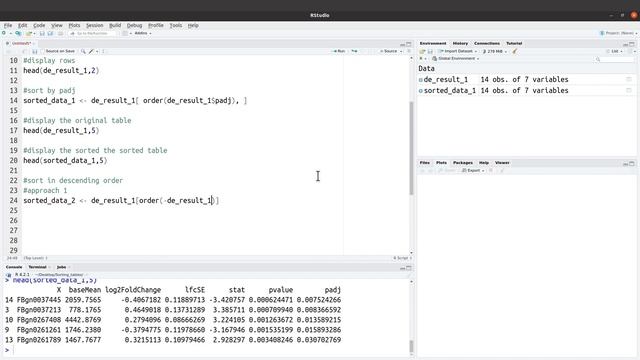Show document outline icon in editor
640x360 pixels.
coord(409,51)
